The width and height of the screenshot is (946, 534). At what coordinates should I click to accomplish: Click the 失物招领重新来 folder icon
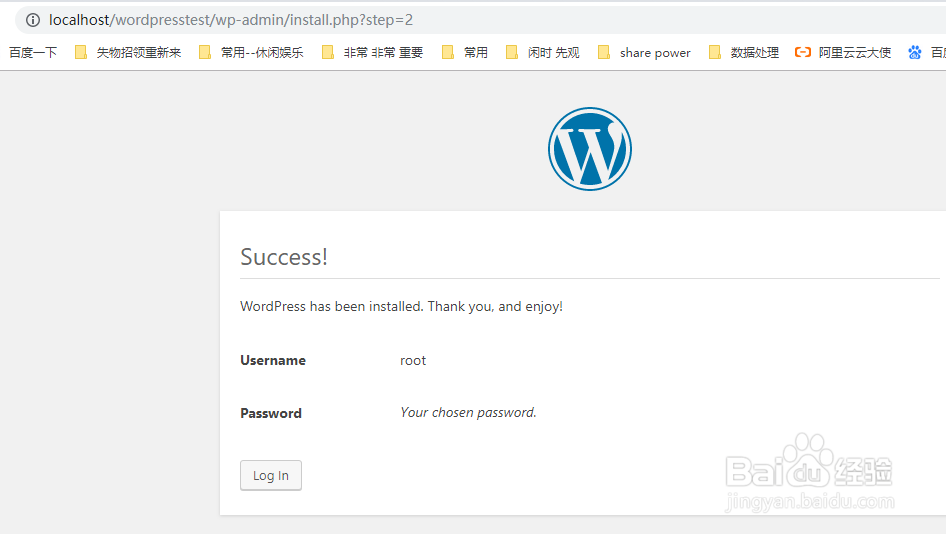pos(81,53)
